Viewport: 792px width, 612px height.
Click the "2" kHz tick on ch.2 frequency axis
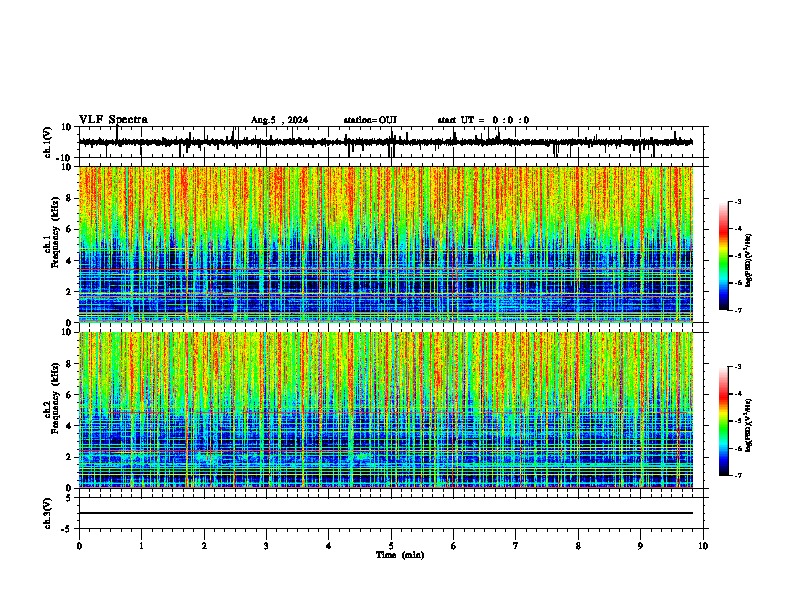(x=70, y=457)
